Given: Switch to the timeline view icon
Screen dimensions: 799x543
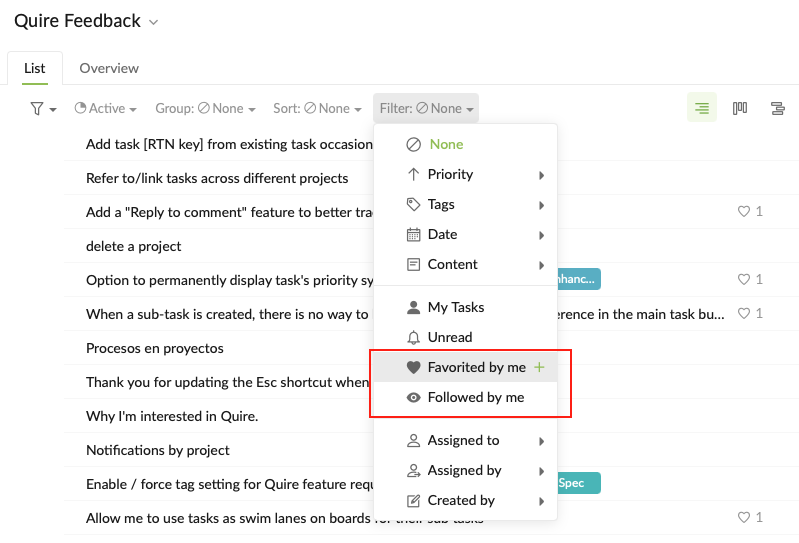Looking at the screenshot, I should point(778,108).
